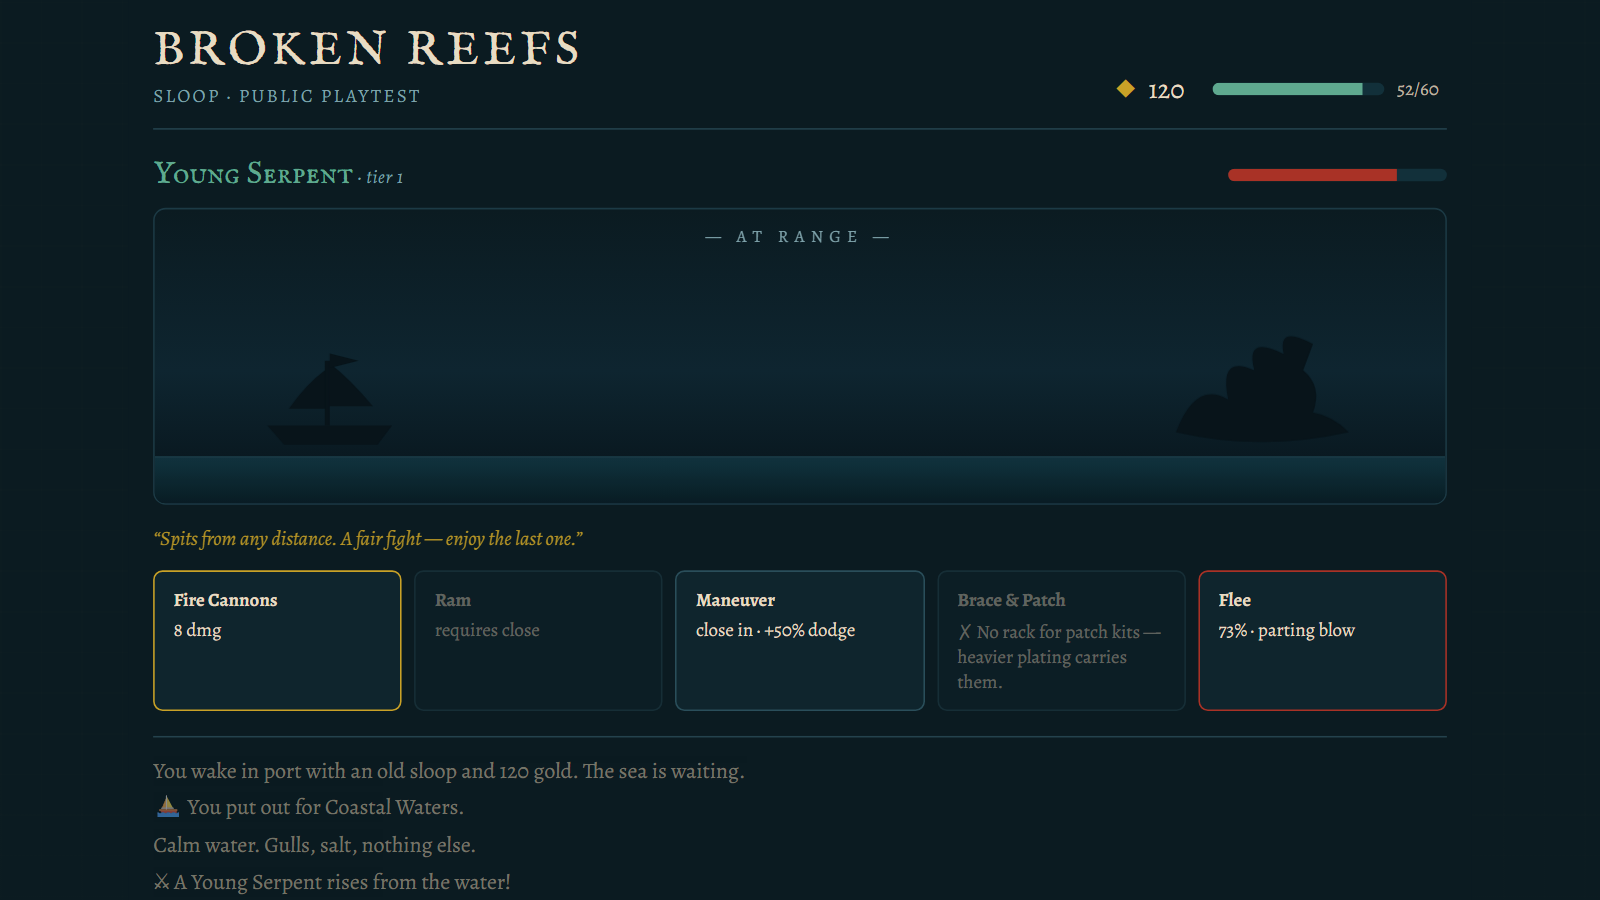Click the player sloop silhouette
The width and height of the screenshot is (1600, 900).
pyautogui.click(x=330, y=400)
